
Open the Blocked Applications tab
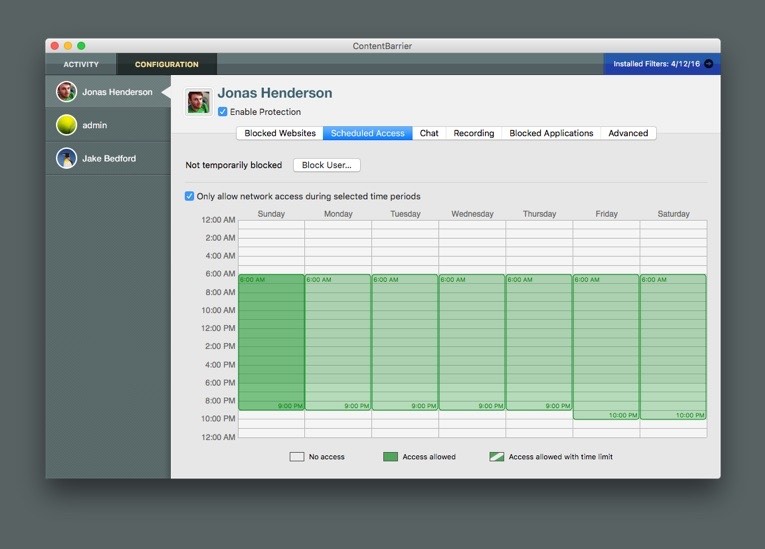point(551,133)
